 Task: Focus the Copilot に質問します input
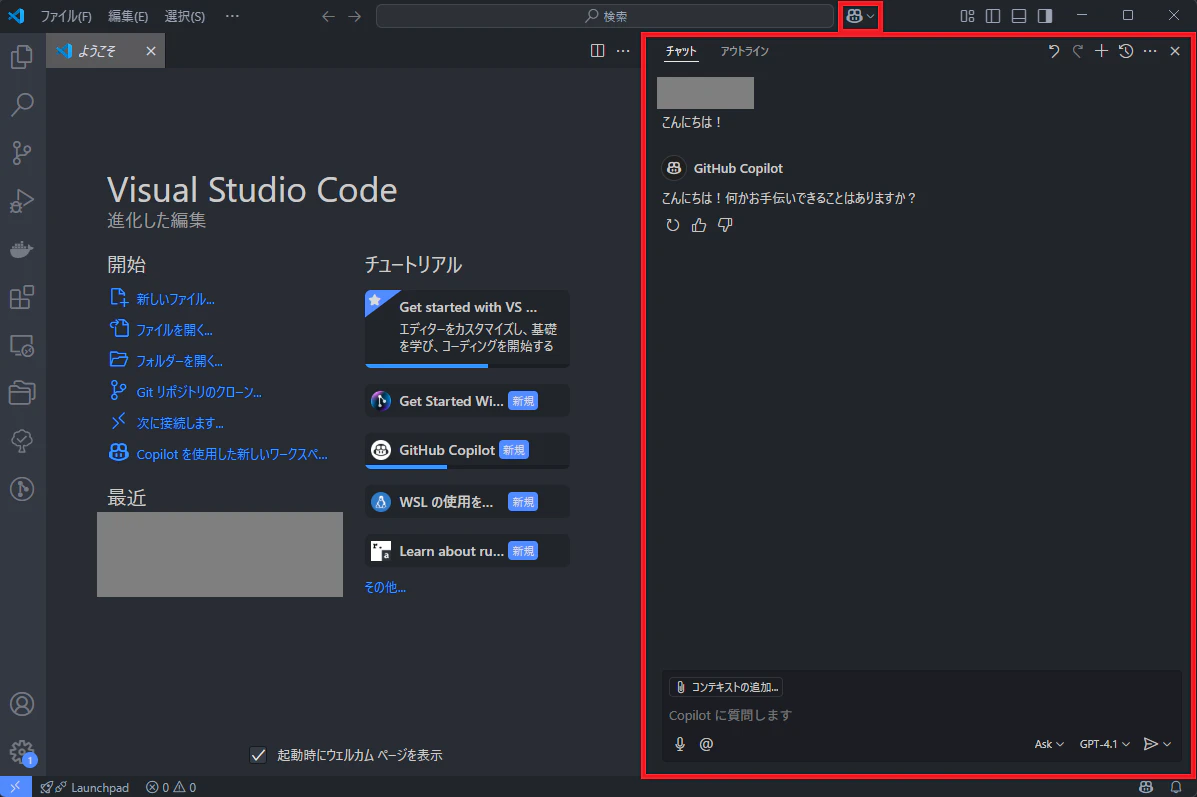921,715
